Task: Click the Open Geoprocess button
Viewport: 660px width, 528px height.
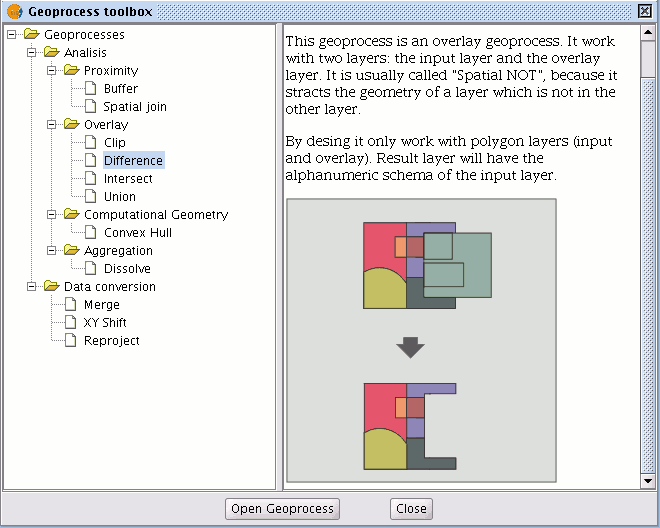Action: (x=282, y=509)
